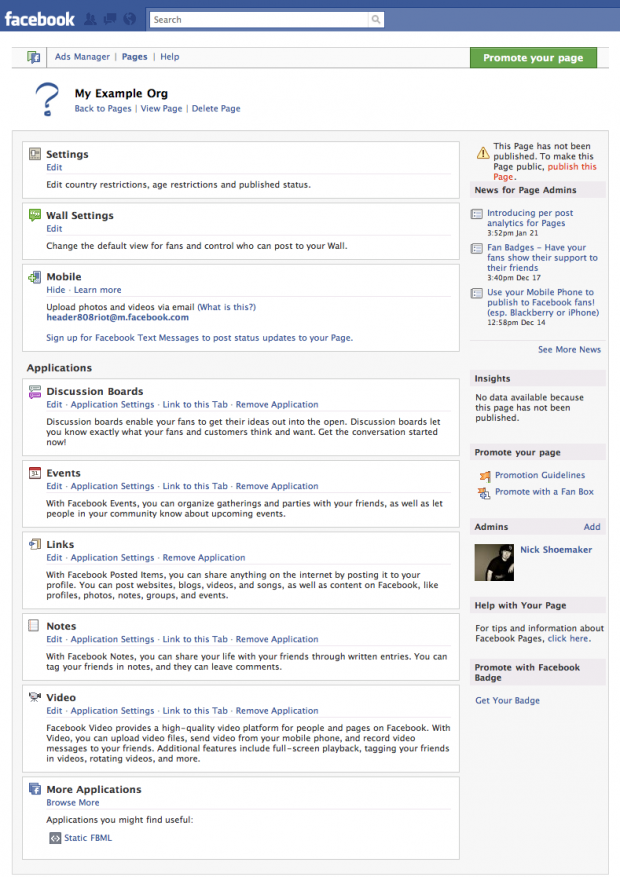The width and height of the screenshot is (620, 877).
Task: Hide the Mobile section
Action: [55, 290]
